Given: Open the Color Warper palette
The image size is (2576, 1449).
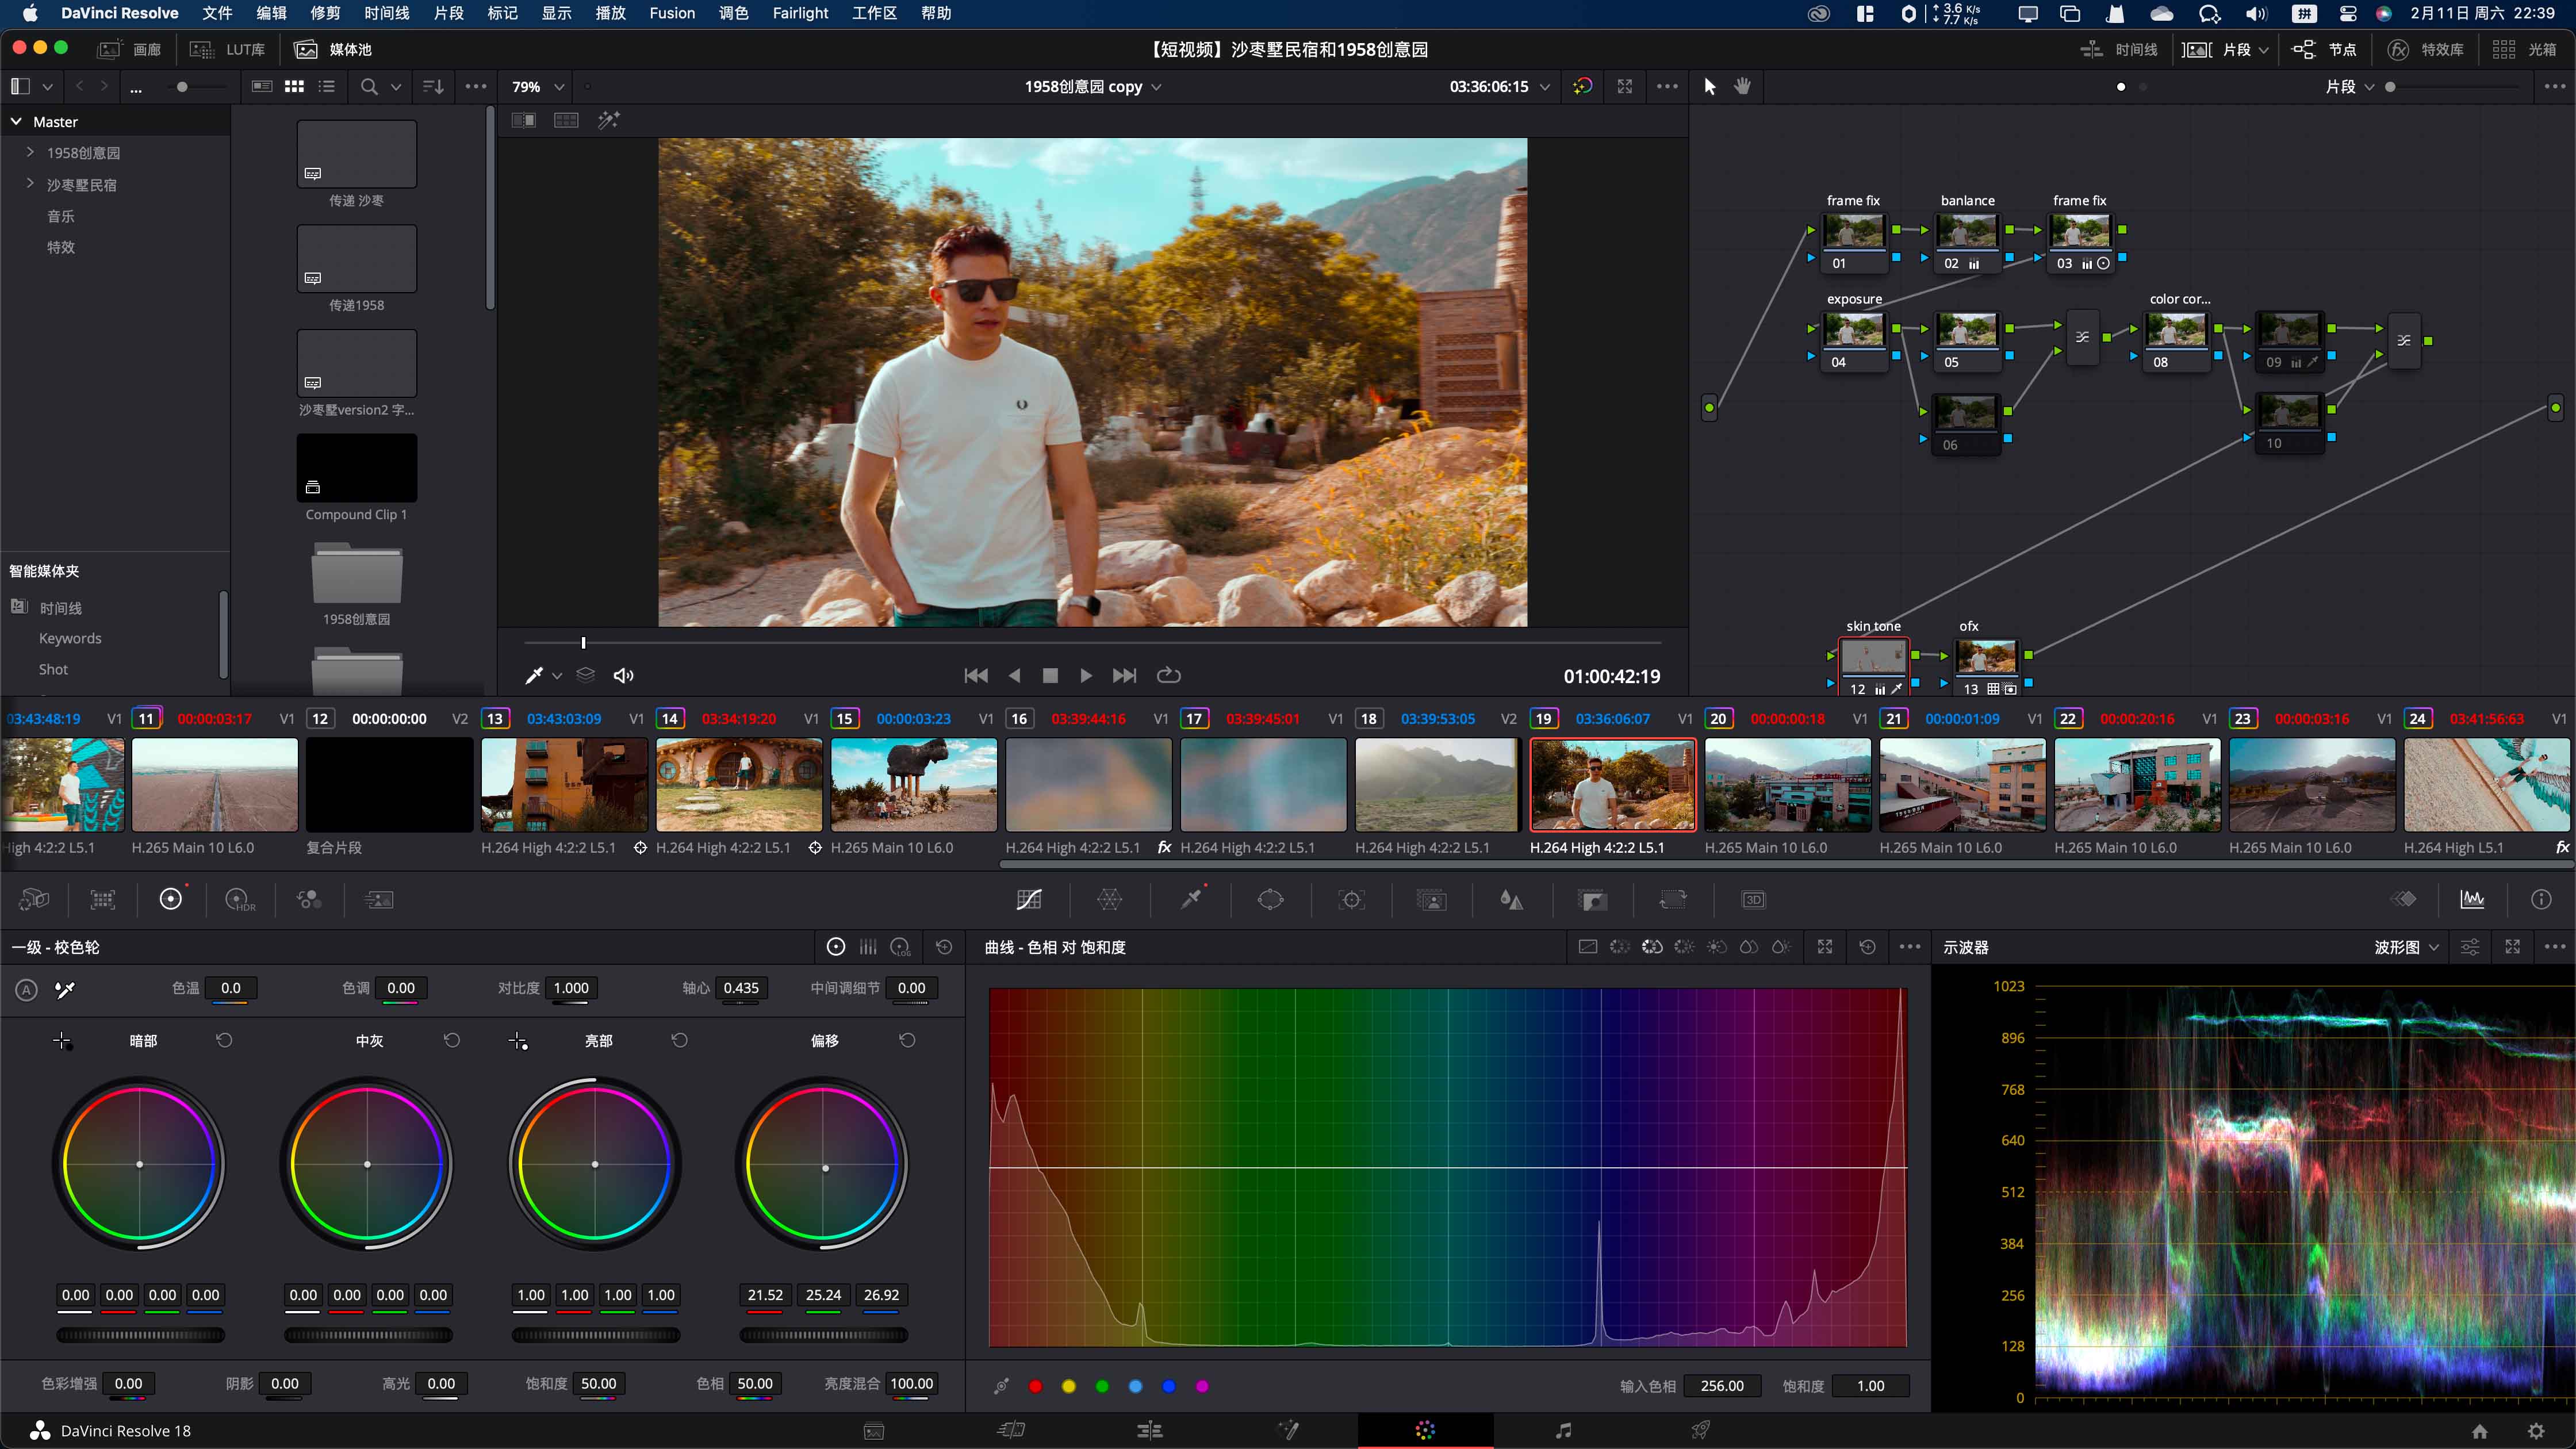Looking at the screenshot, I should click(x=1110, y=899).
